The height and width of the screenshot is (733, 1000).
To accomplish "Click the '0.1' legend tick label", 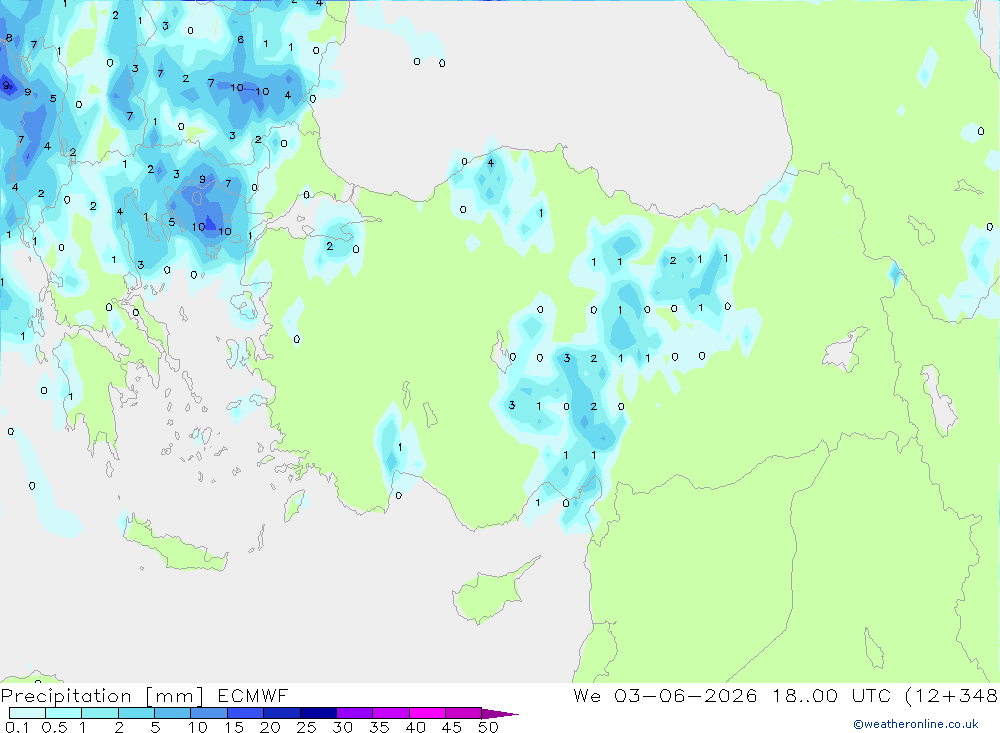I will pyautogui.click(x=17, y=727).
